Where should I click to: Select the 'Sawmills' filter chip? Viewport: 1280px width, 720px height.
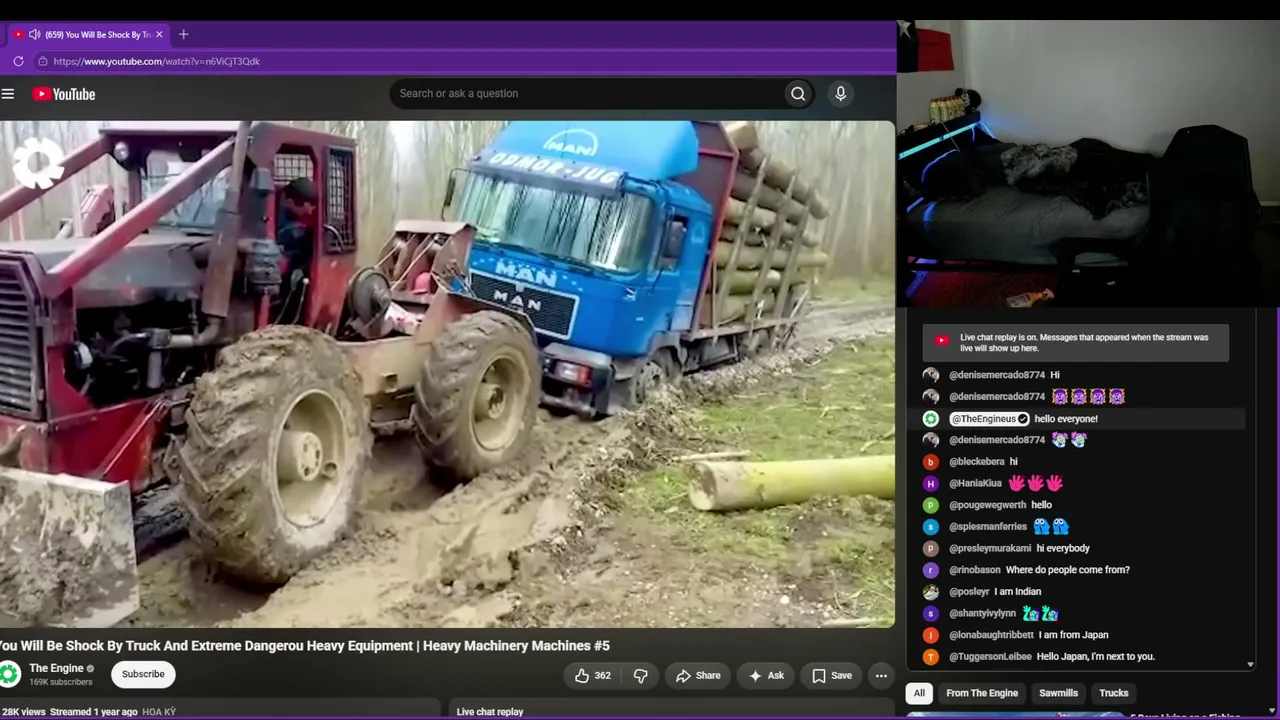pyautogui.click(x=1058, y=693)
